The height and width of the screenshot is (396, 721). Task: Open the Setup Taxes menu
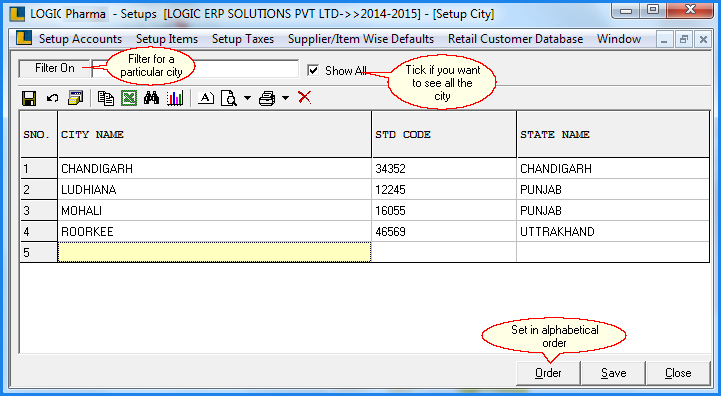(243, 39)
